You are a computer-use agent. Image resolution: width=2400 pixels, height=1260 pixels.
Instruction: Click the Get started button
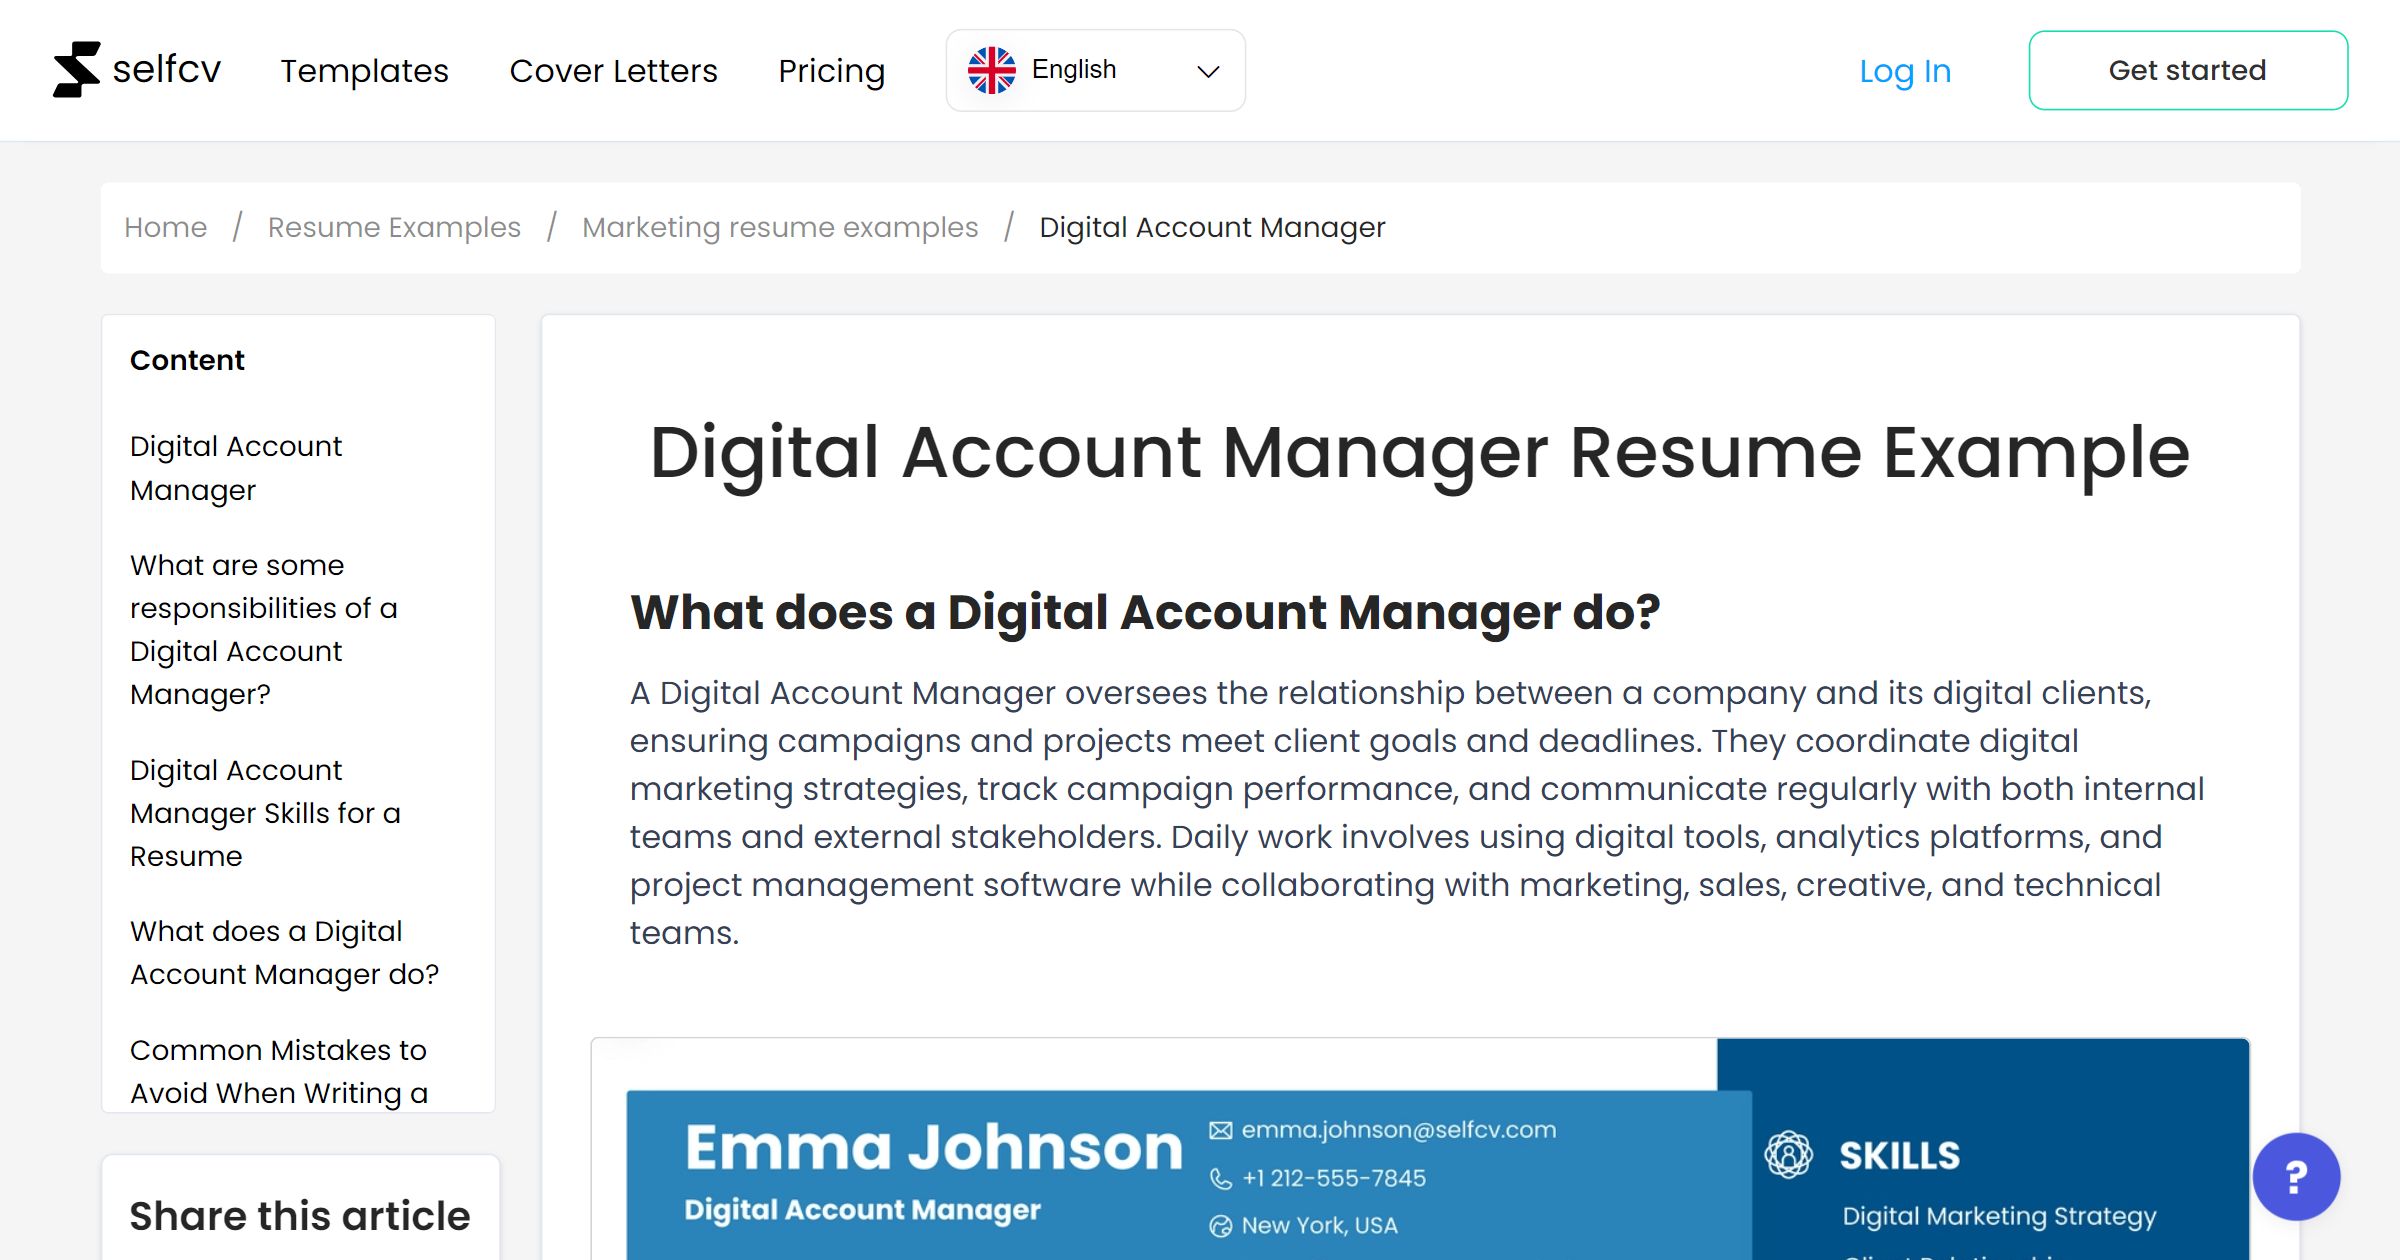pyautogui.click(x=2187, y=70)
